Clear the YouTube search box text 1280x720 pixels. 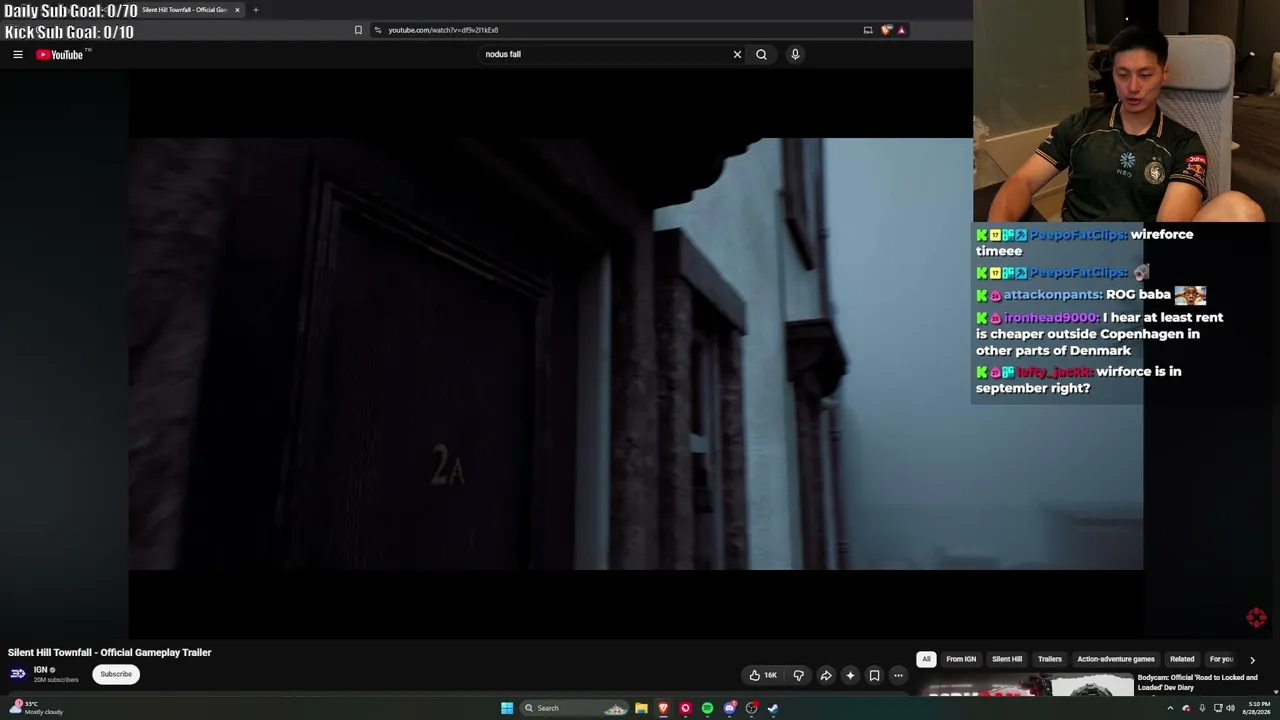point(737,54)
